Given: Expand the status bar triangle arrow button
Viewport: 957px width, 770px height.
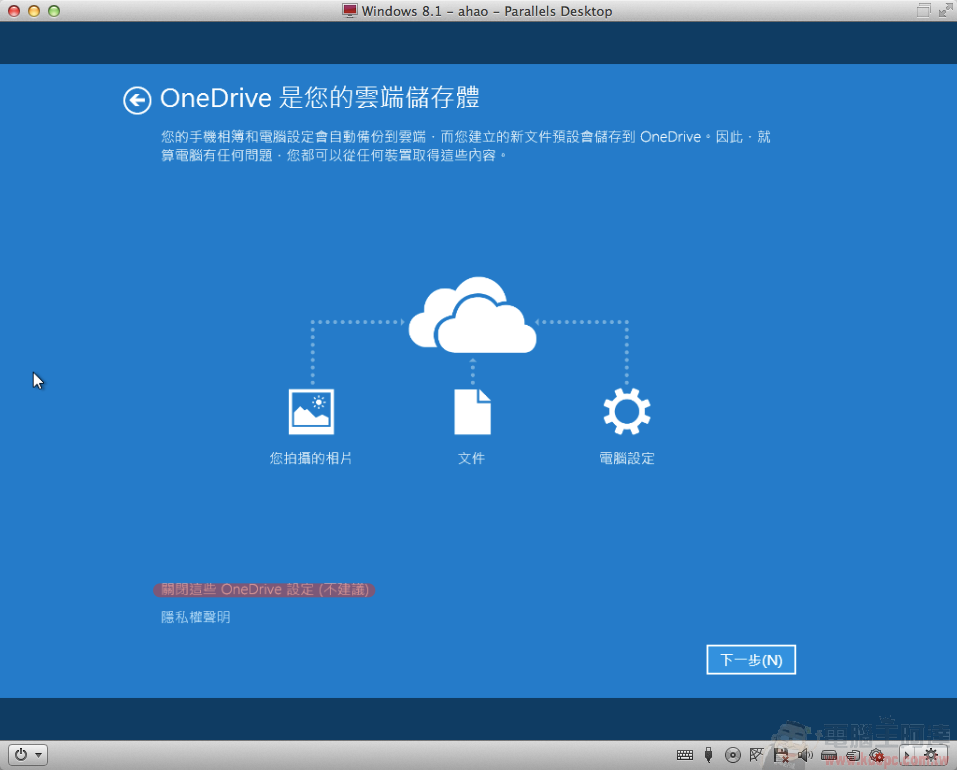Looking at the screenshot, I should click(907, 755).
